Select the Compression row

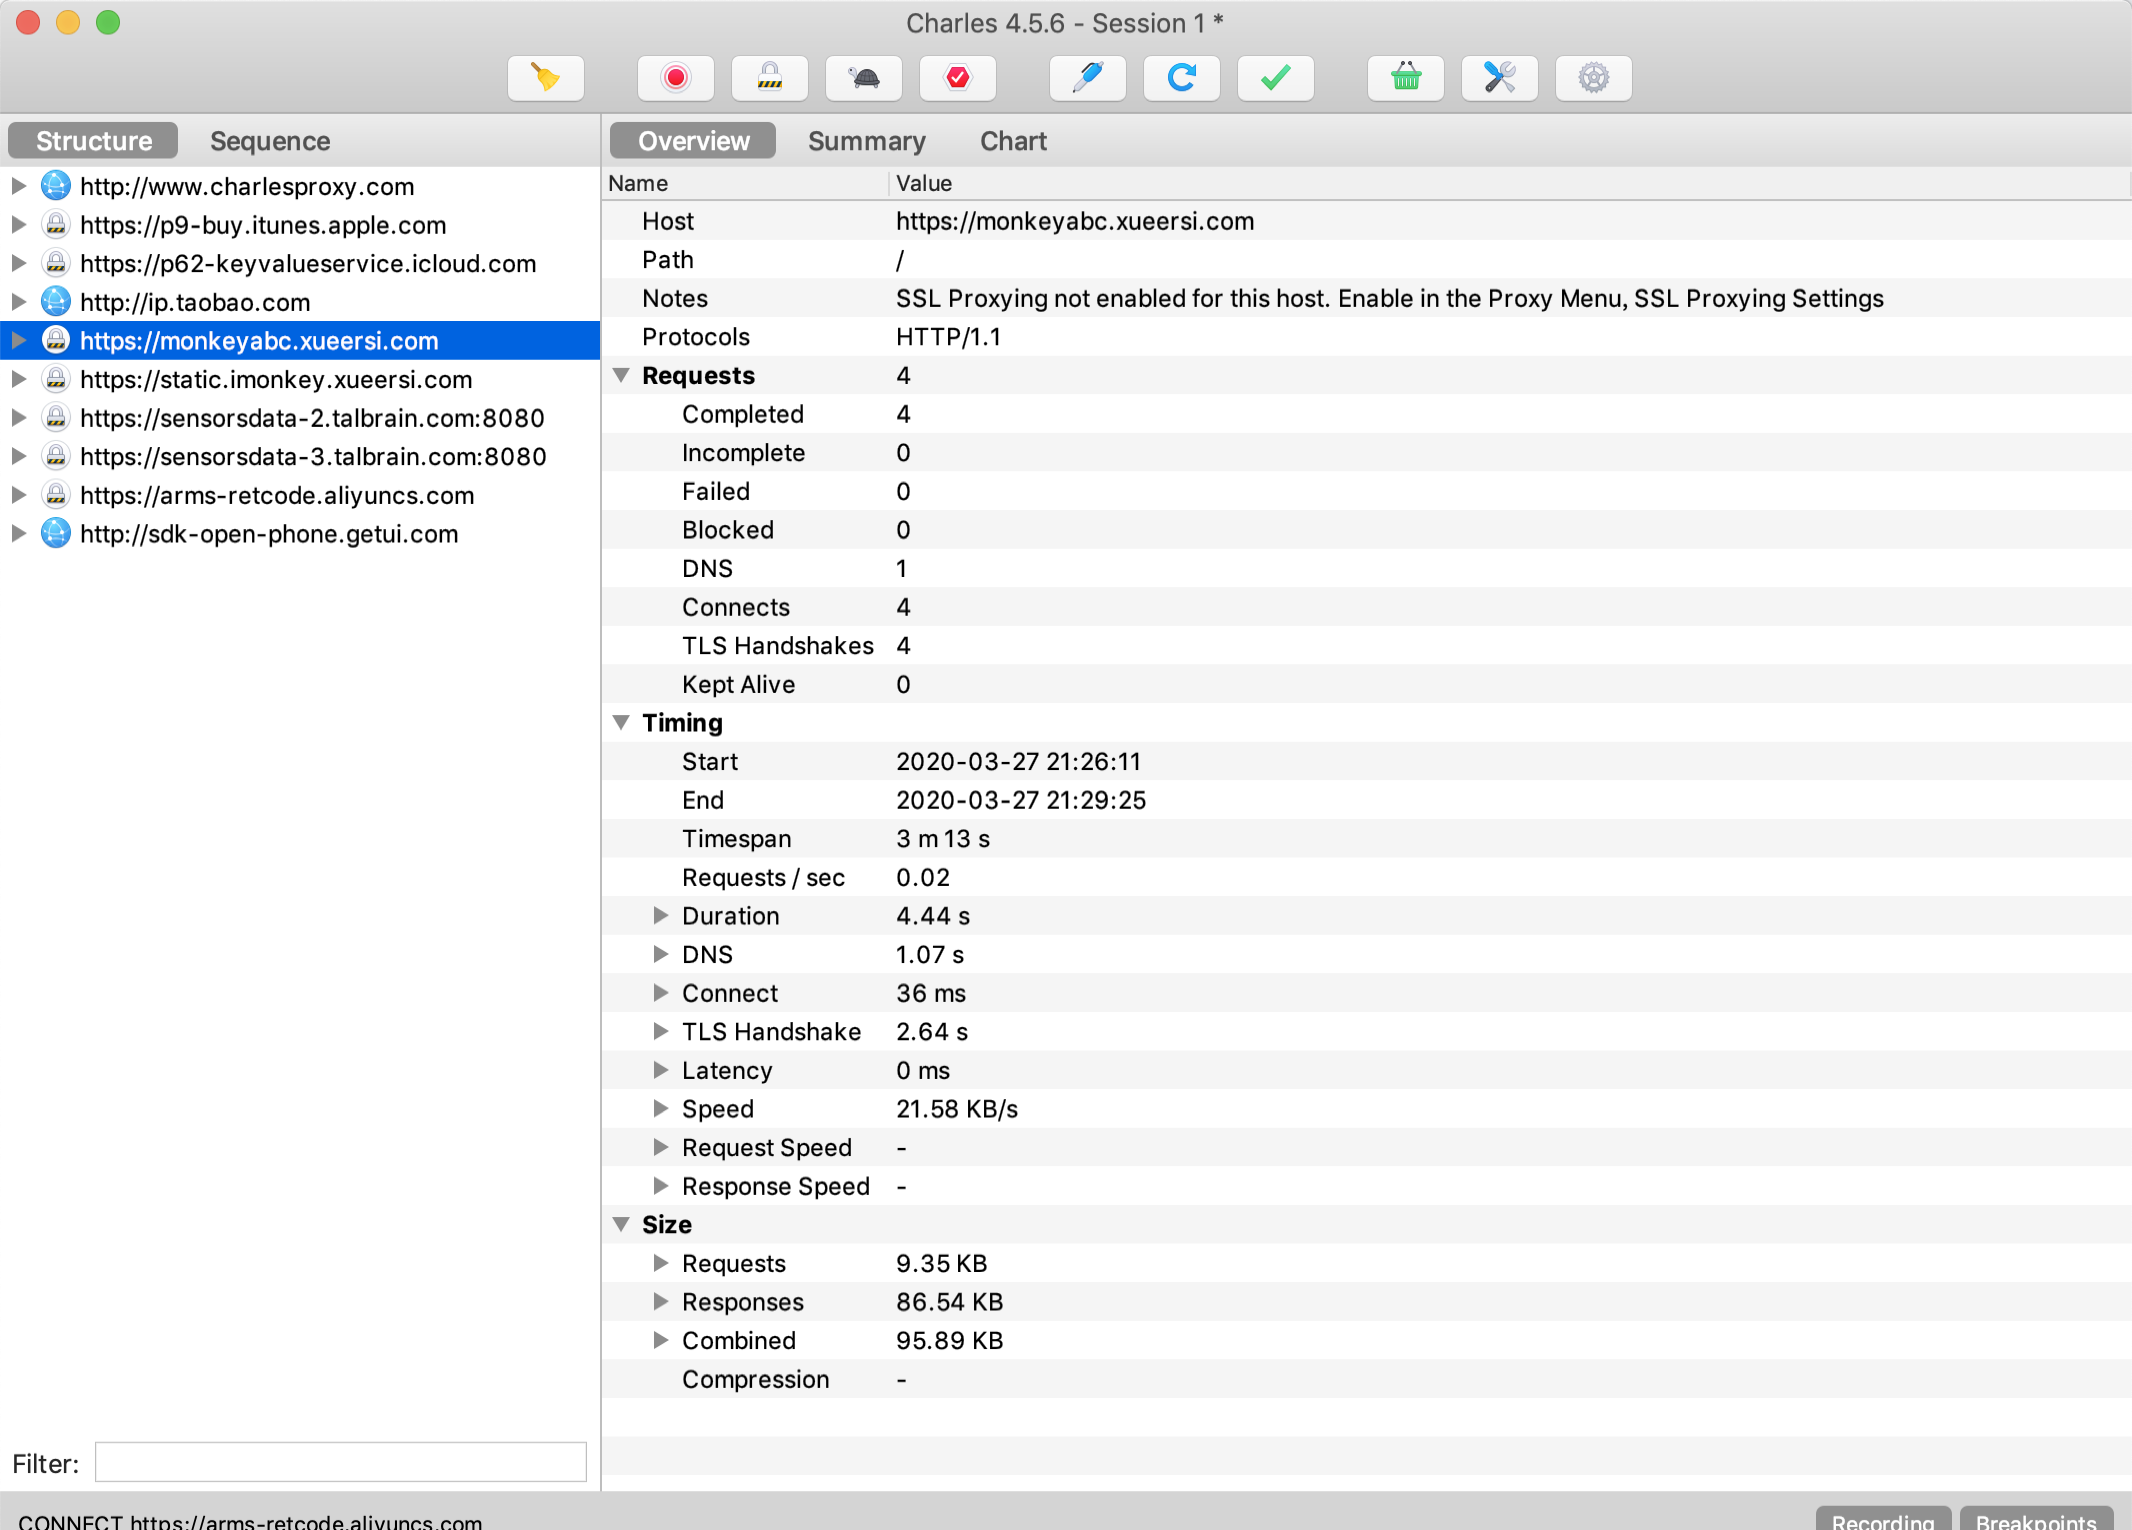pyautogui.click(x=1366, y=1379)
